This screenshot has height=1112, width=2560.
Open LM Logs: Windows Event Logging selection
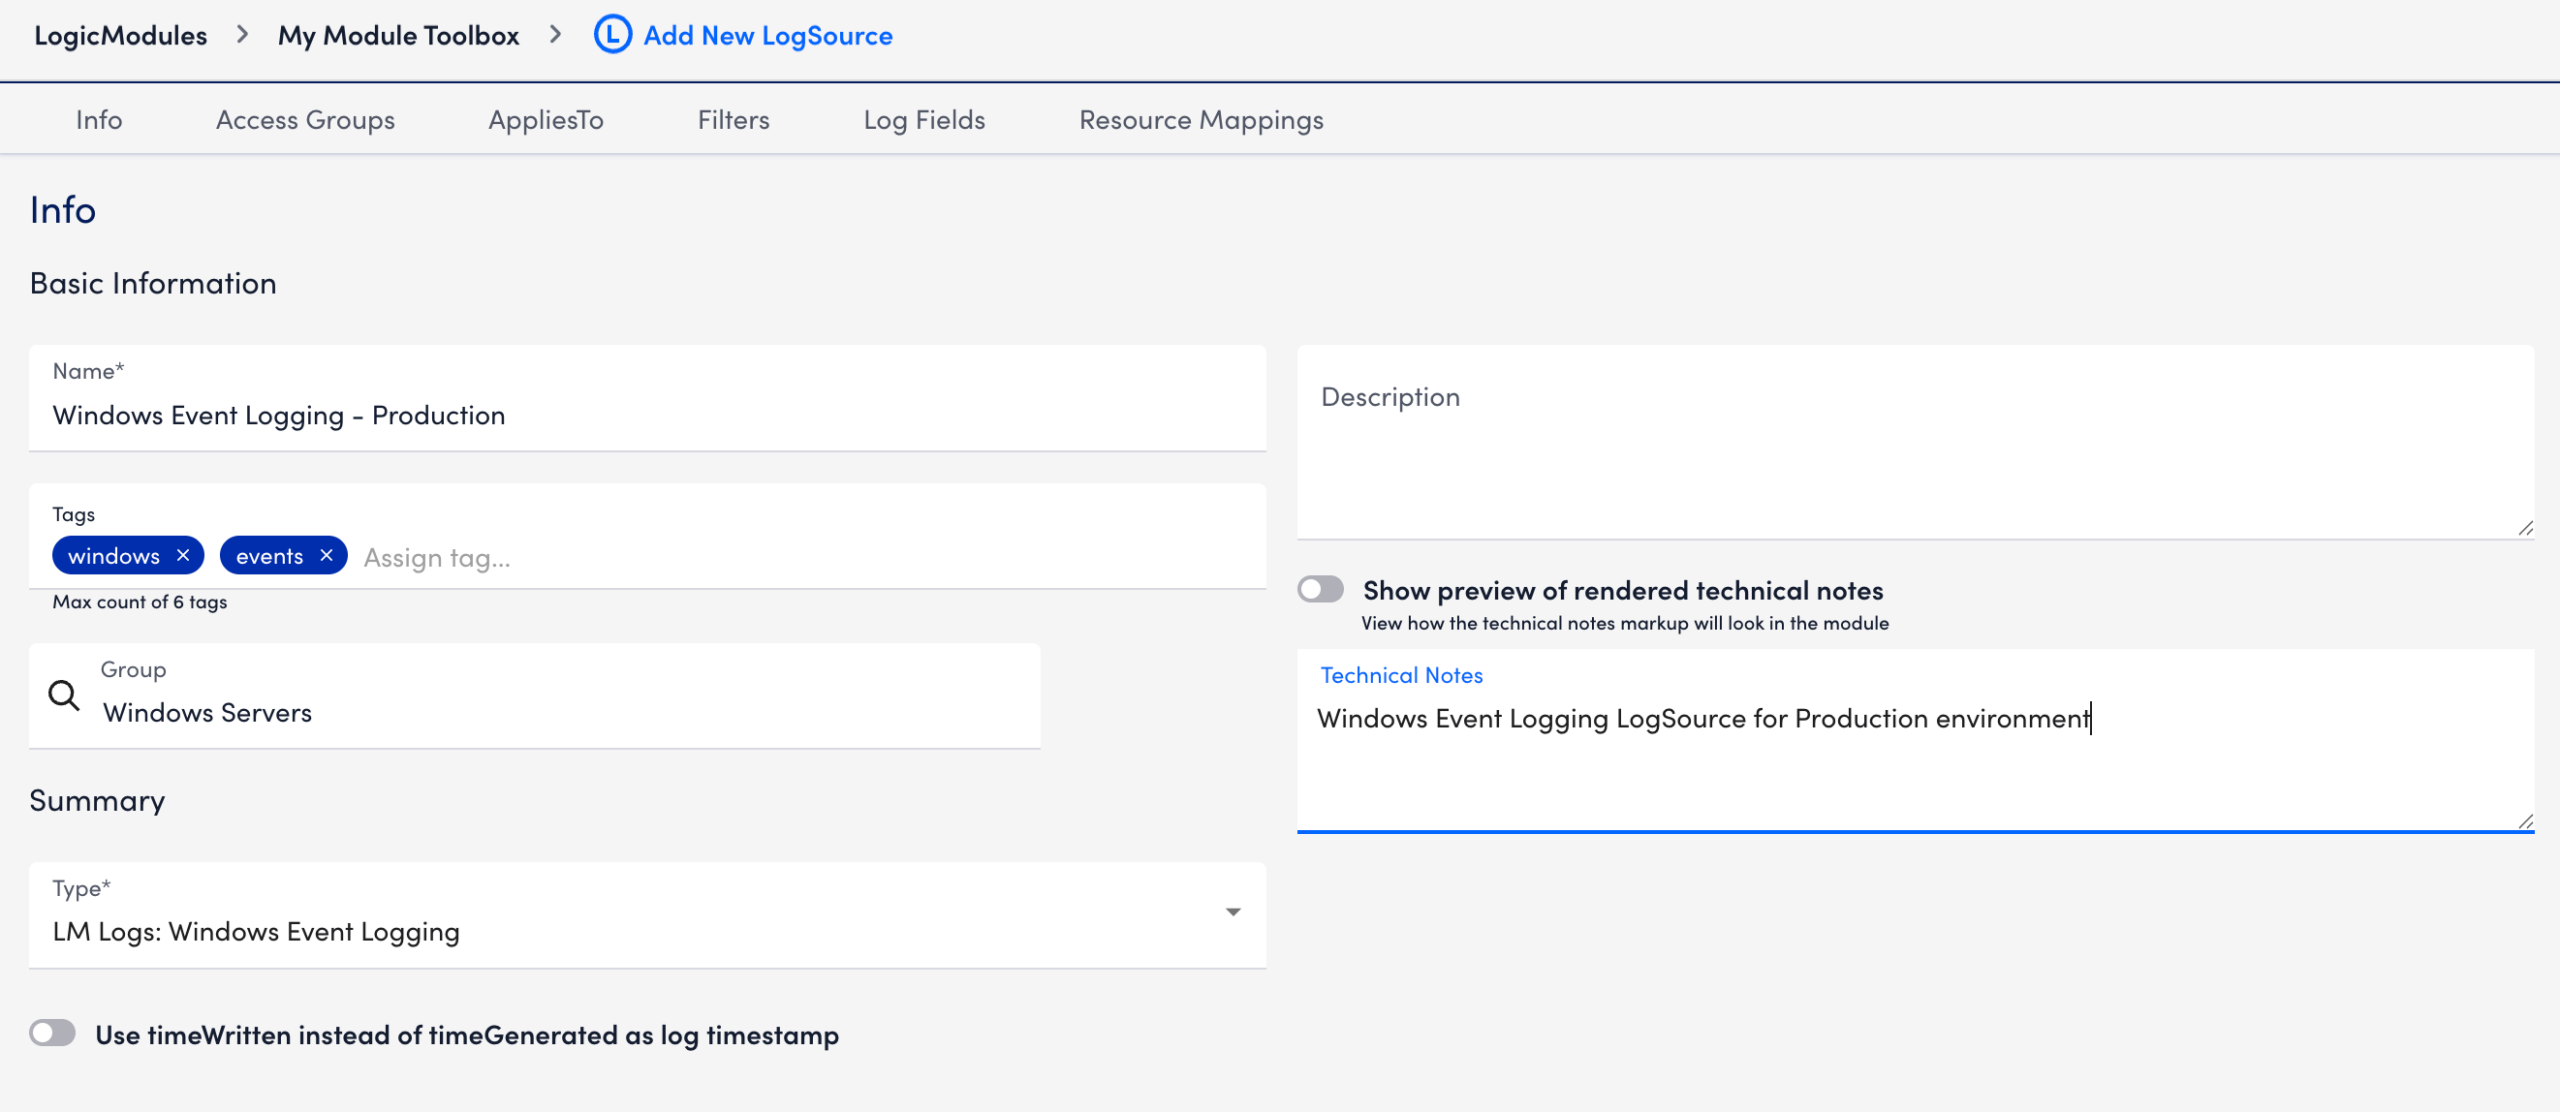point(647,915)
